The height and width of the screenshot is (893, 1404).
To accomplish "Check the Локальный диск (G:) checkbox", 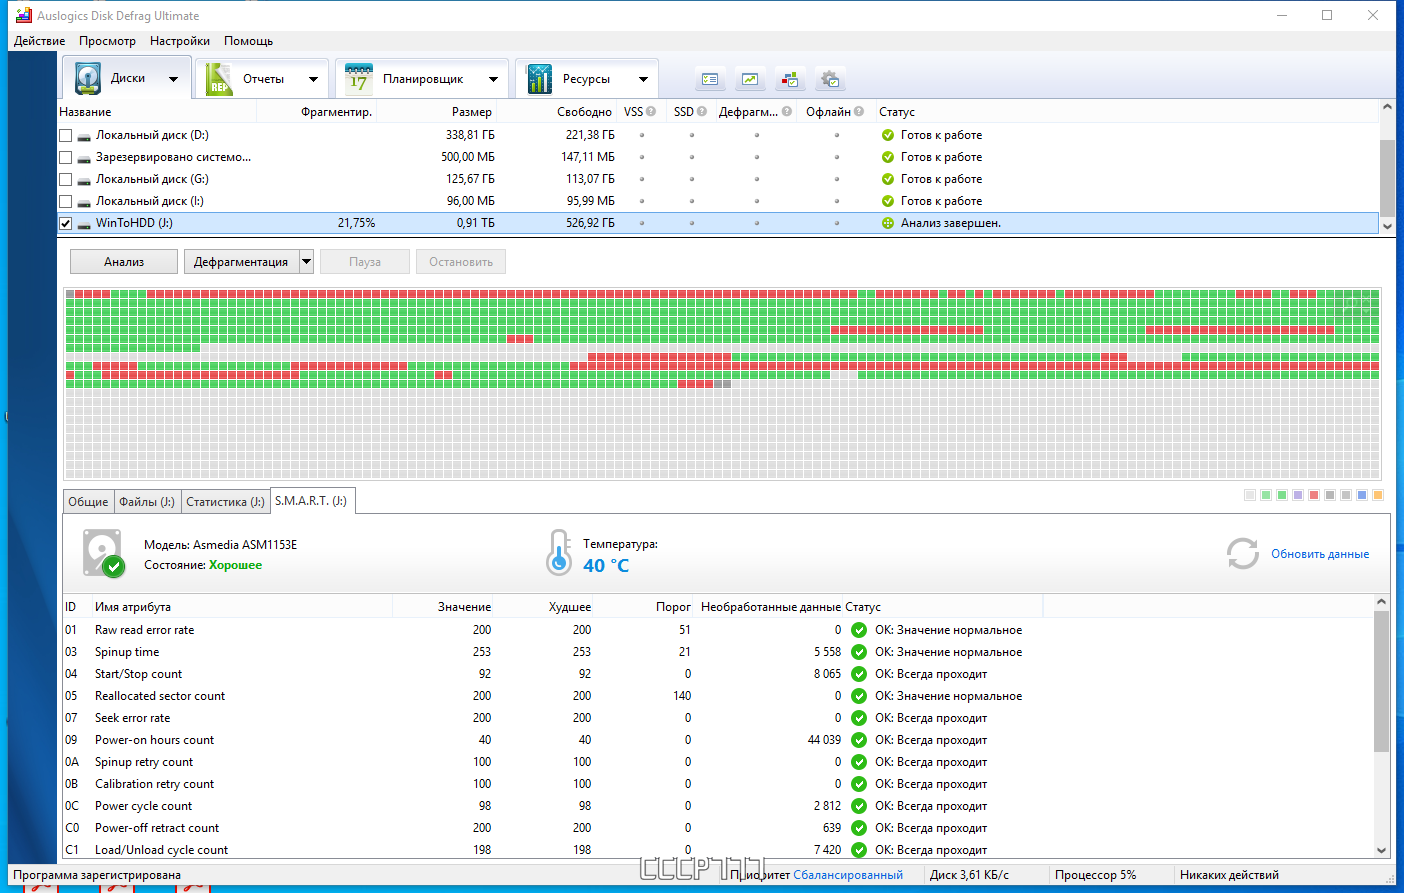I will pos(65,179).
